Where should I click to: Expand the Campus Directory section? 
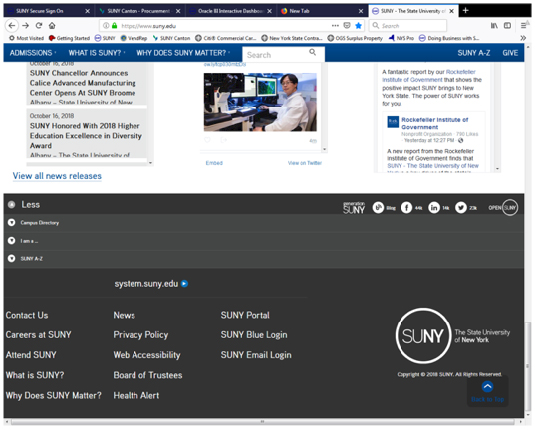[12, 223]
